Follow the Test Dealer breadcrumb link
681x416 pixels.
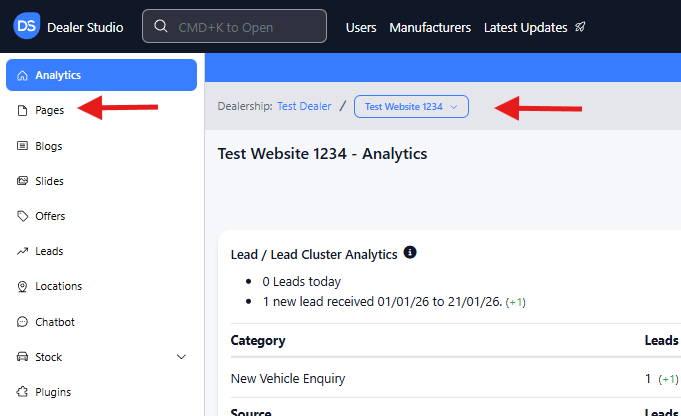click(x=304, y=106)
